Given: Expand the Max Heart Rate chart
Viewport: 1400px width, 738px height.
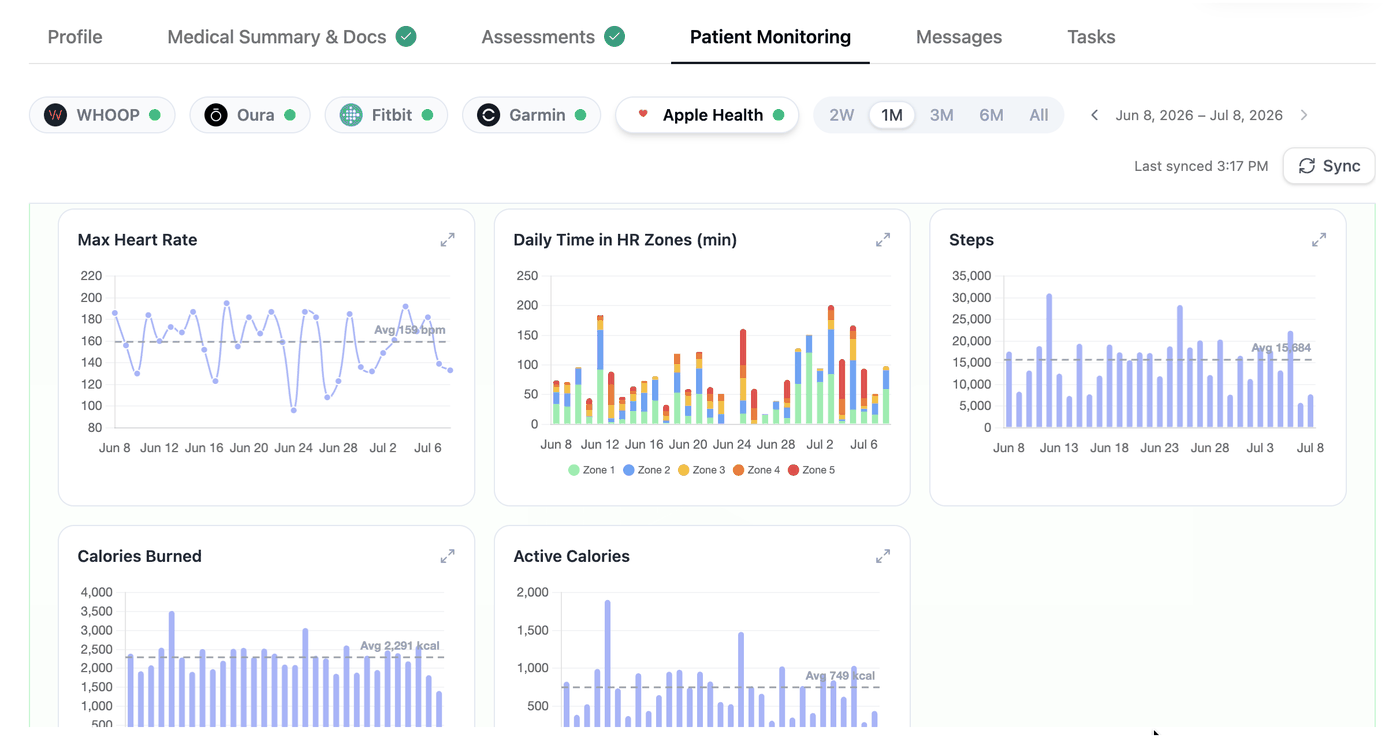Looking at the screenshot, I should (447, 240).
